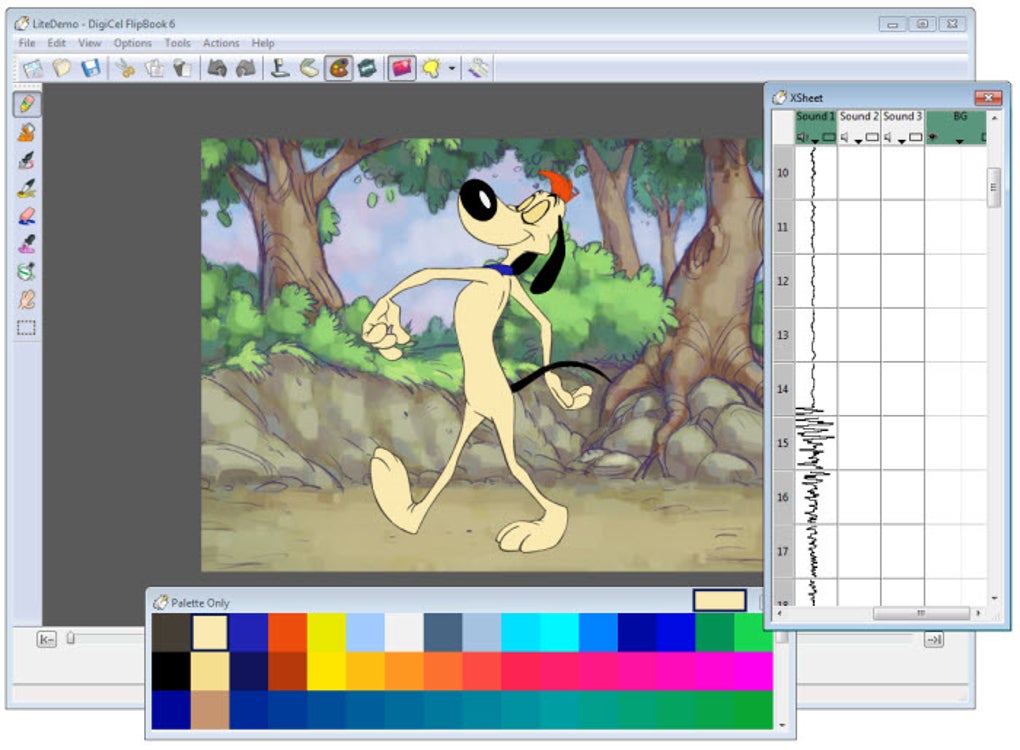1020x750 pixels.
Task: Toggle the Sound 2 rectangle box
Action: click(872, 137)
